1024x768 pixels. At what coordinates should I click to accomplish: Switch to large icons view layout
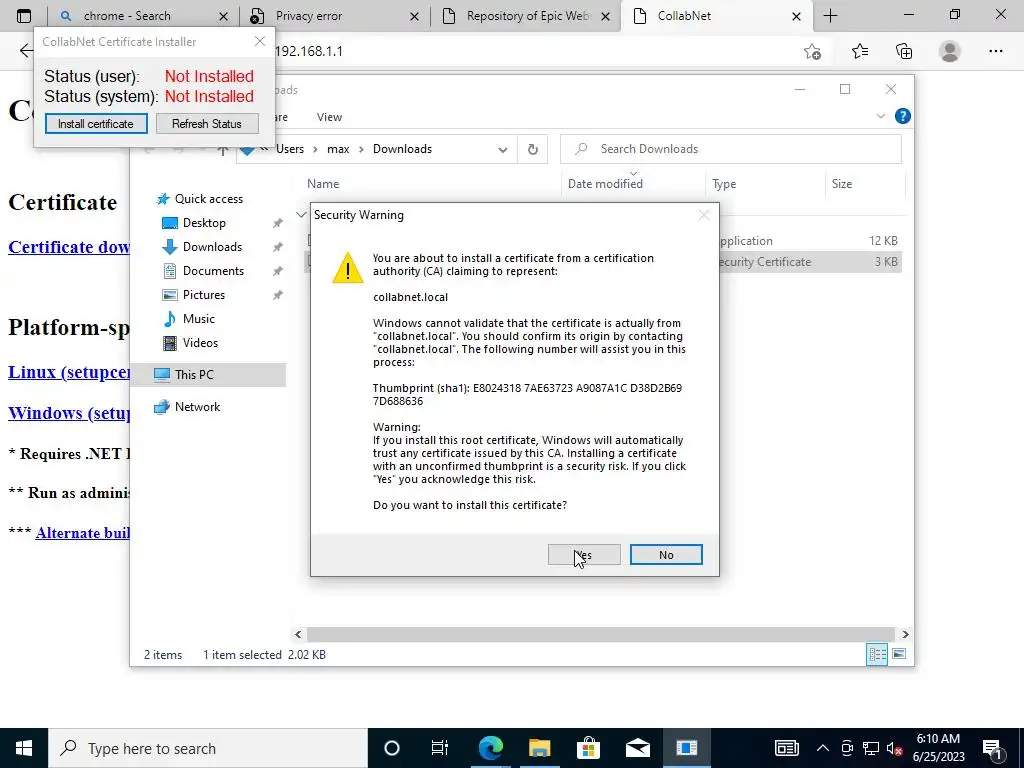(899, 654)
